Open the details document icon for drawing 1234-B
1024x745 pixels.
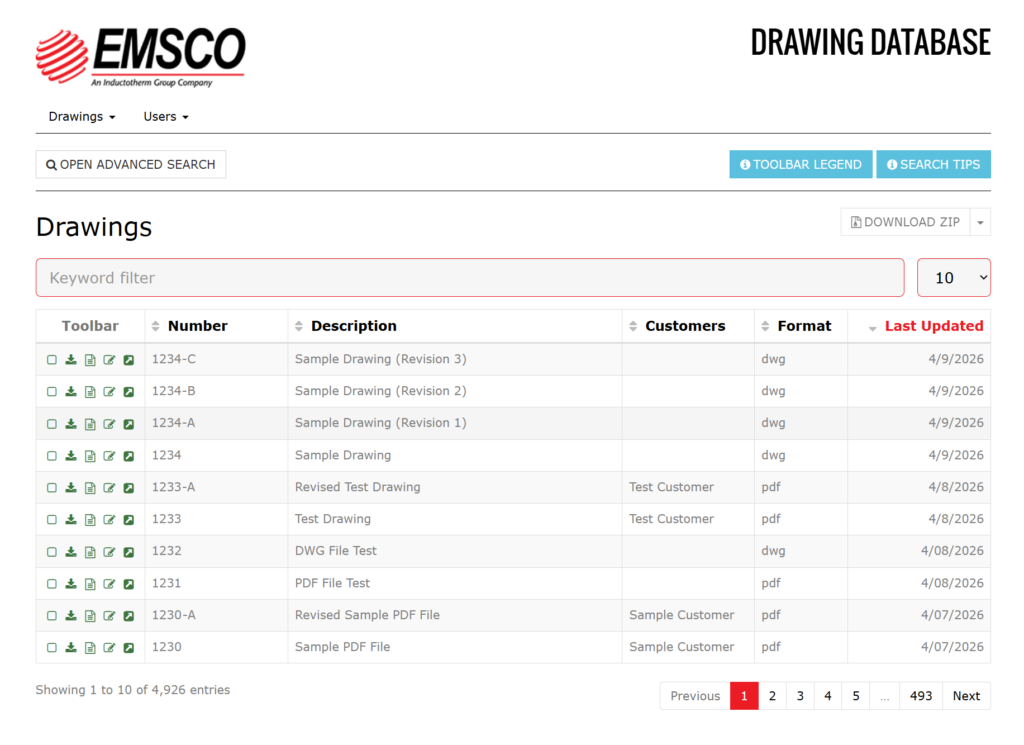[90, 392]
